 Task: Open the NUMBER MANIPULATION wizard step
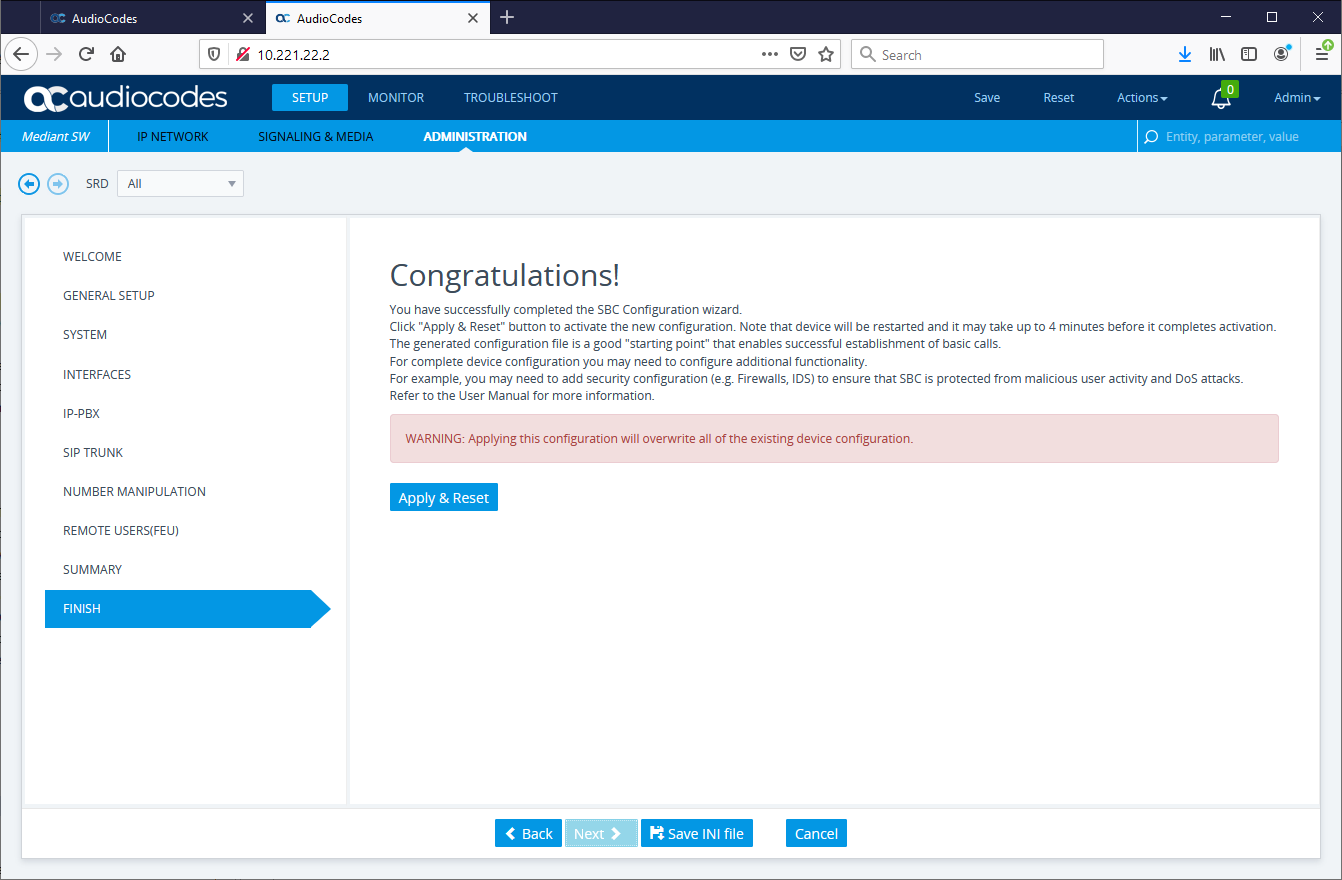134,492
